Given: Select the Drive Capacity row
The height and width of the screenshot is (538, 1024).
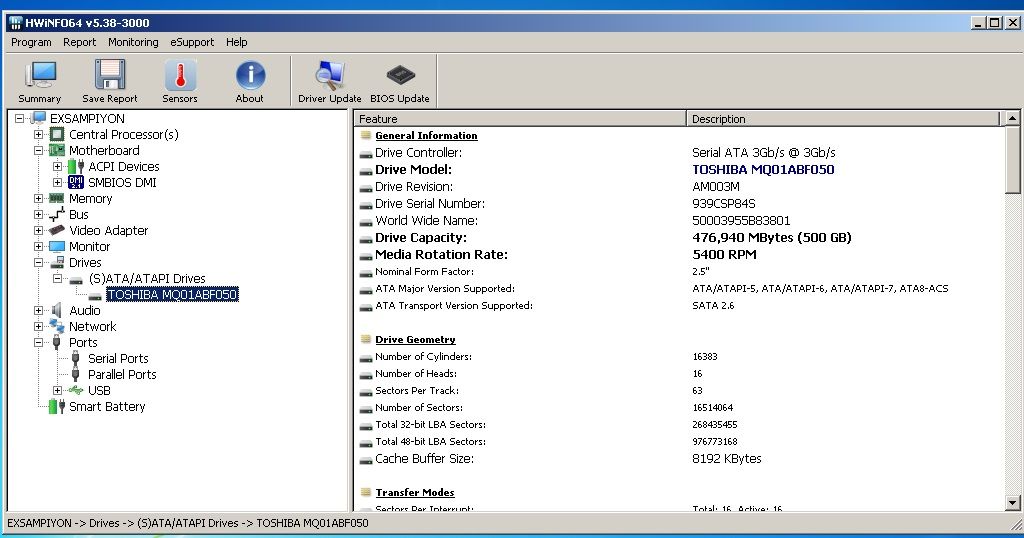Looking at the screenshot, I should pos(679,238).
